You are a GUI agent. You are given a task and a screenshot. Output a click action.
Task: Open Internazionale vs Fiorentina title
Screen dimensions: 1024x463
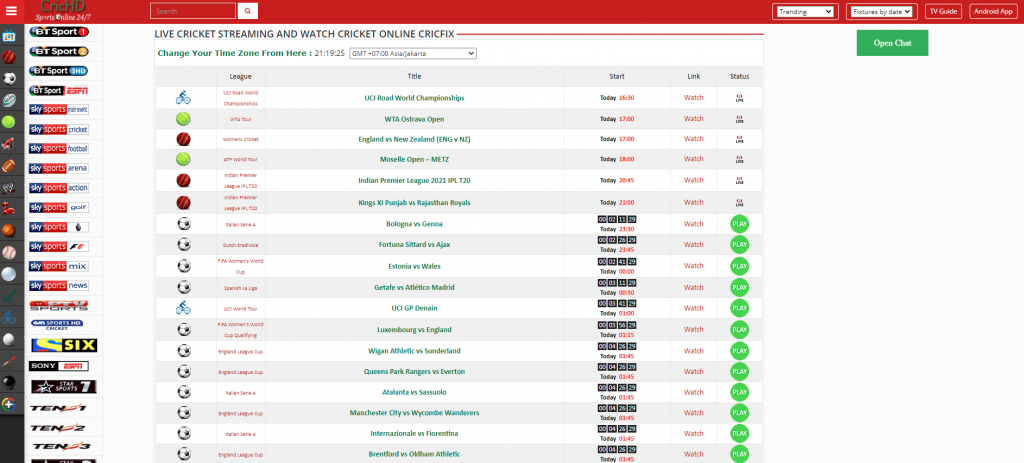(x=414, y=434)
